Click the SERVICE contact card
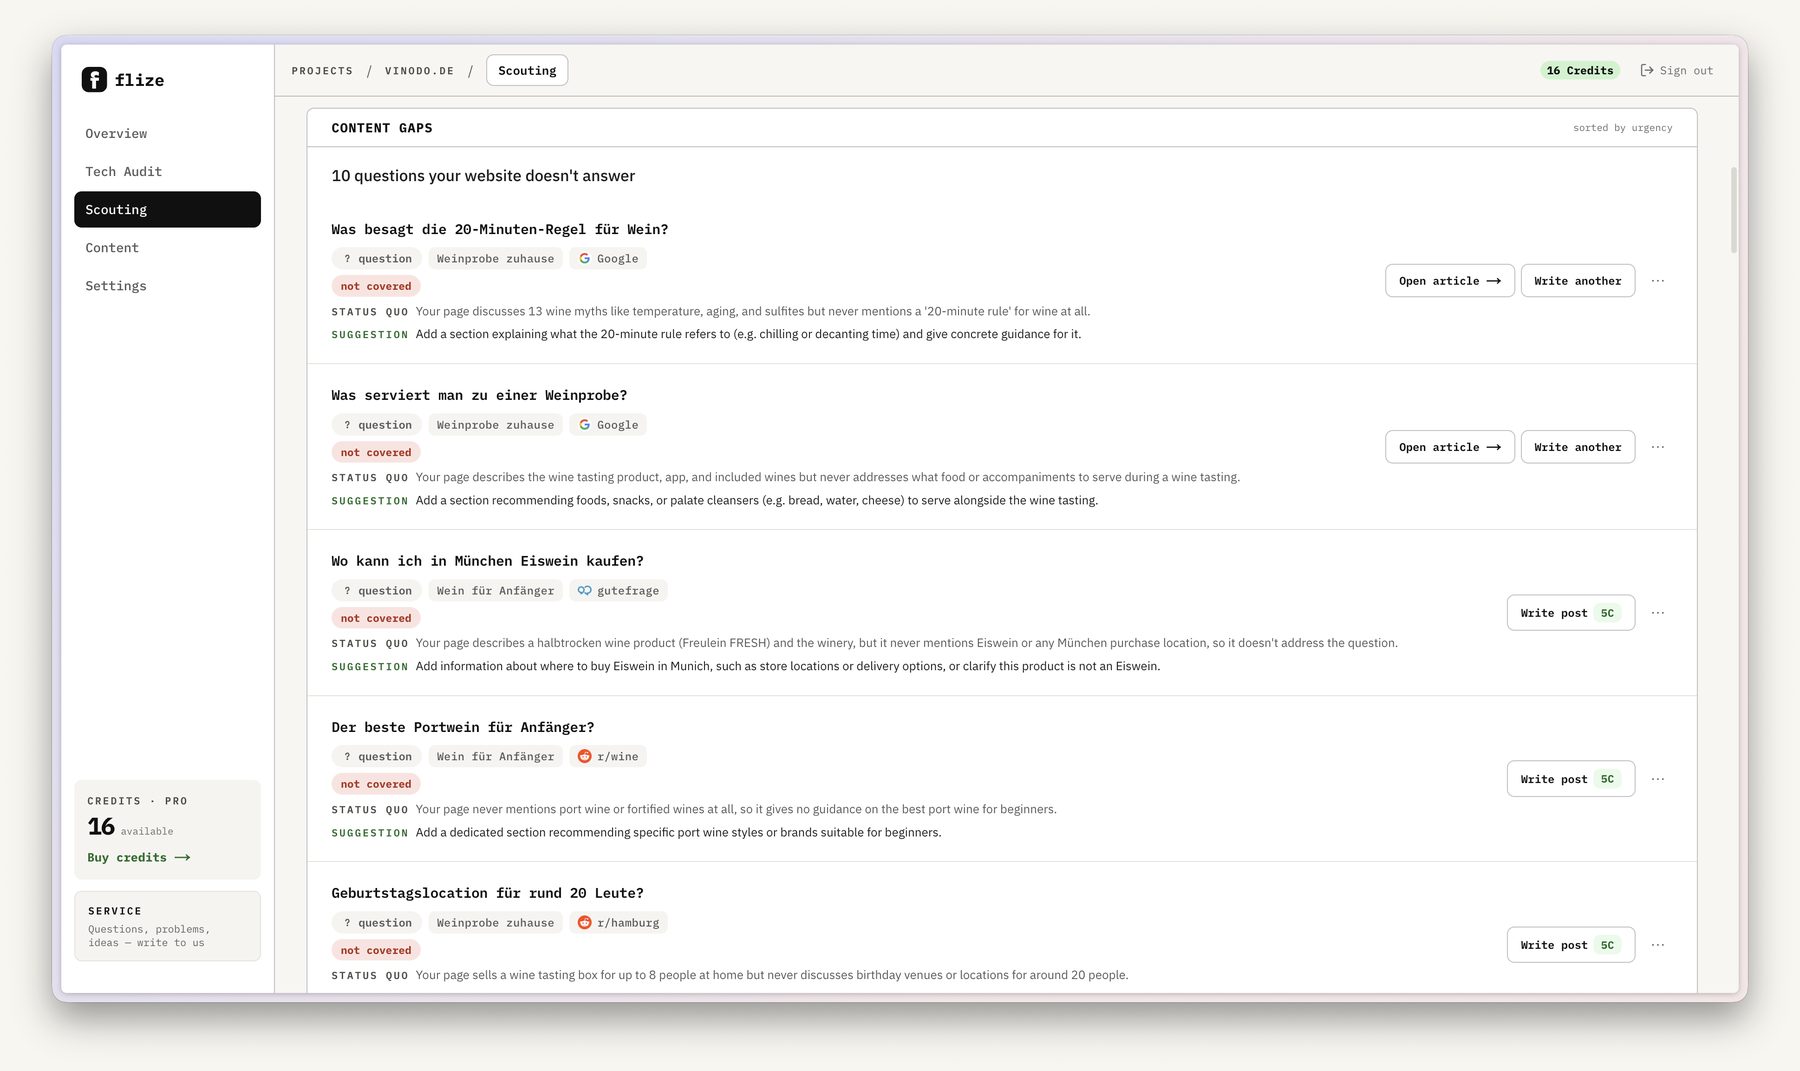 pyautogui.click(x=167, y=926)
